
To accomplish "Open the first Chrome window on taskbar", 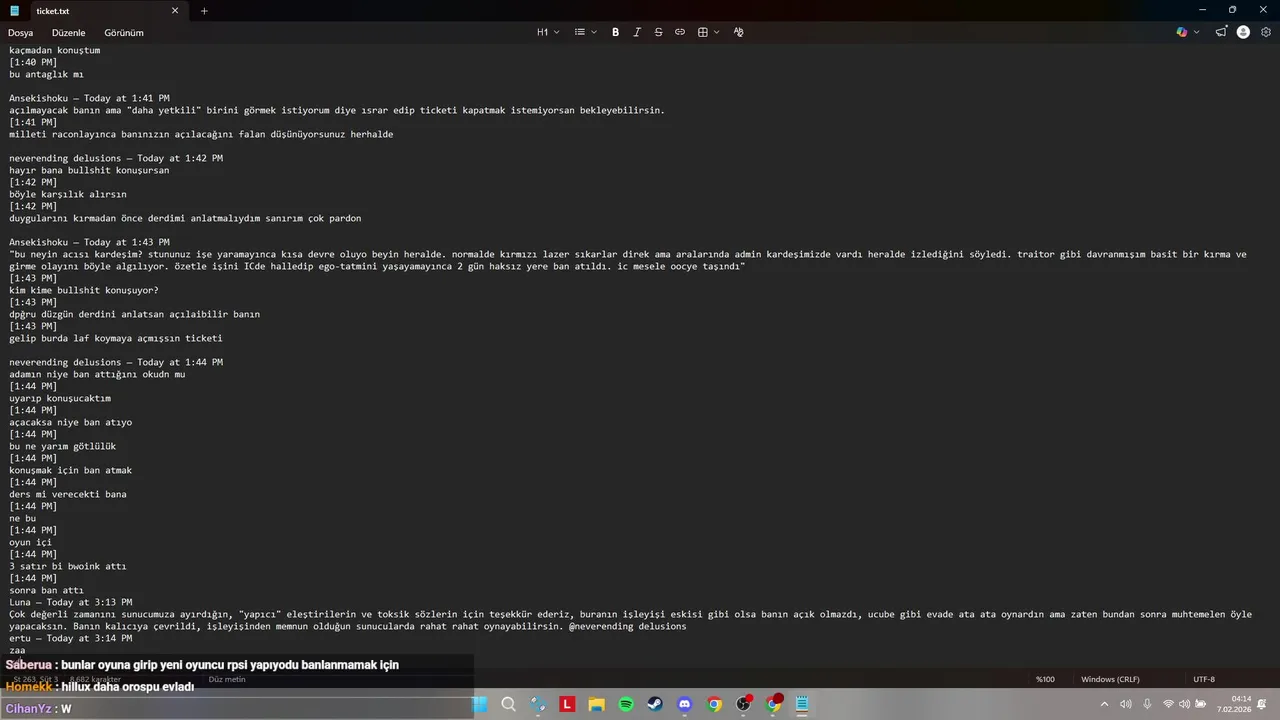I will [x=714, y=704].
